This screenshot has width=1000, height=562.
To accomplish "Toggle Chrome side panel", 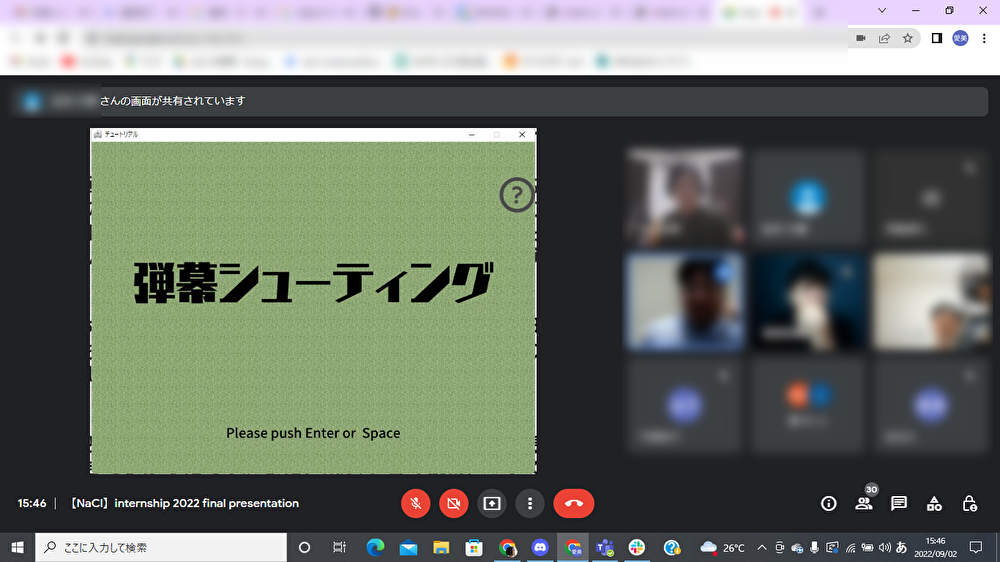I will pos(937,38).
